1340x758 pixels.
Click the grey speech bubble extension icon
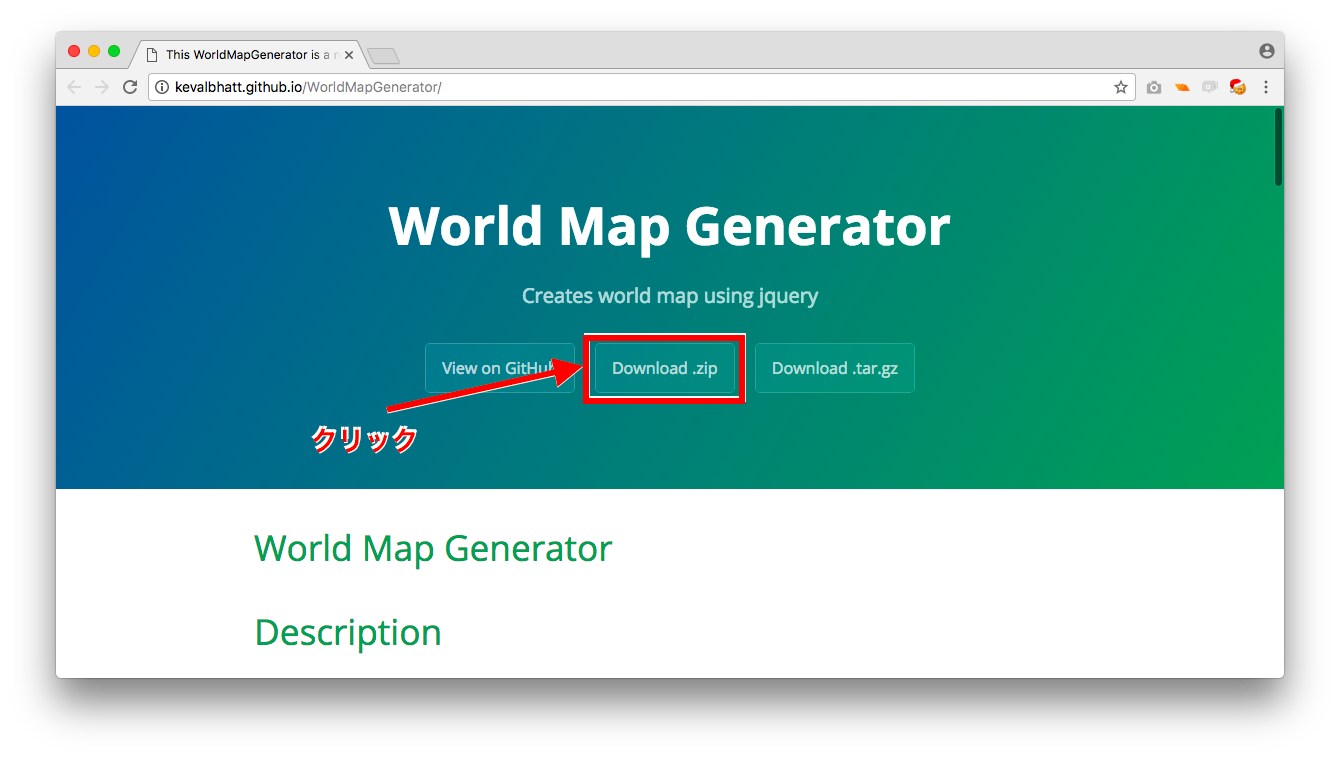(1210, 88)
